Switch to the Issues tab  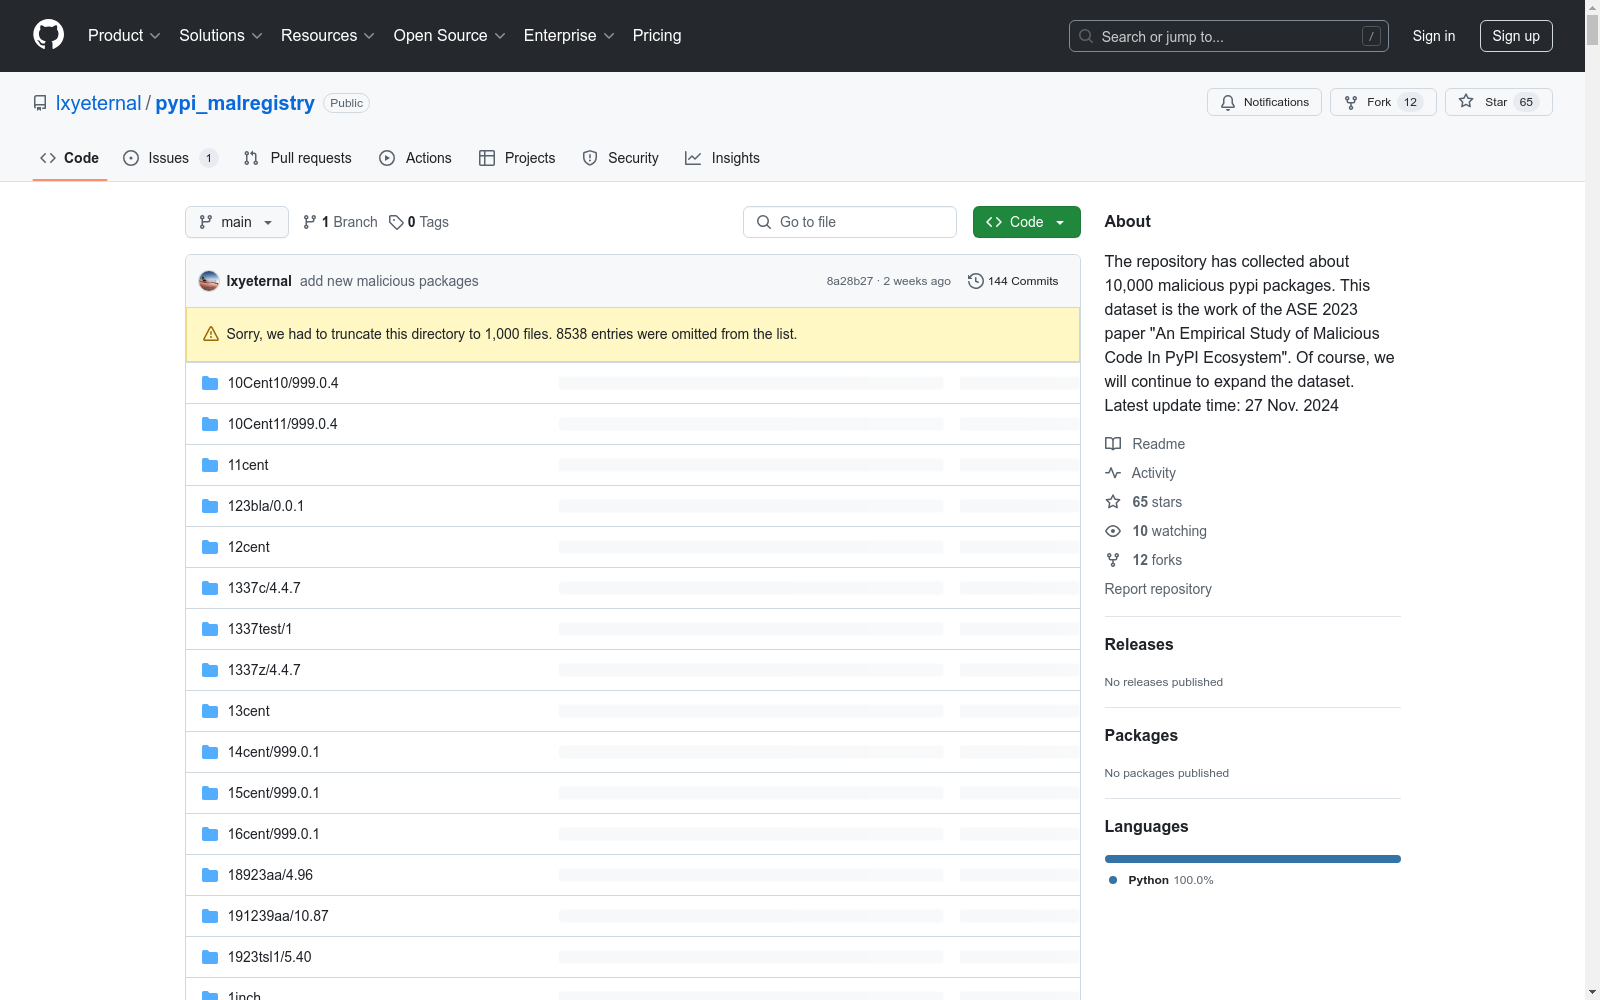(x=169, y=158)
